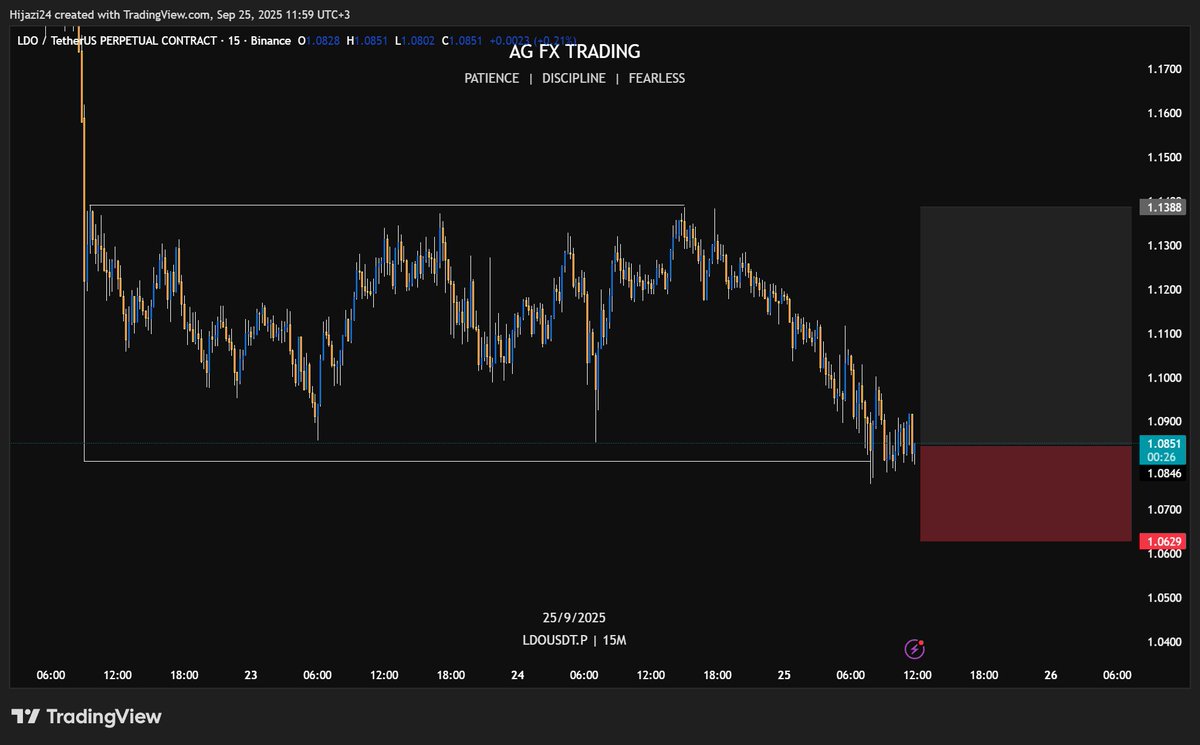Click the 1.0400 price axis label
Screen dimensions: 1200x745
point(1164,643)
